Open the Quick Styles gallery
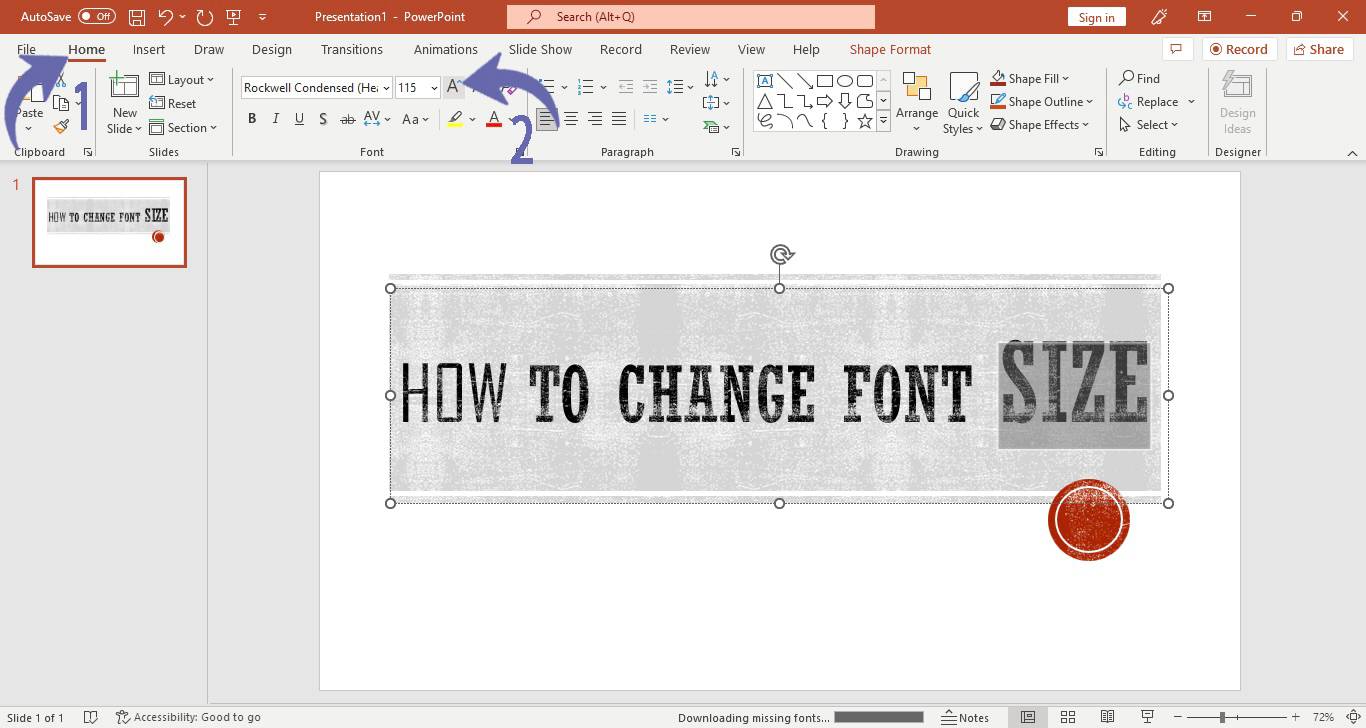 click(963, 103)
